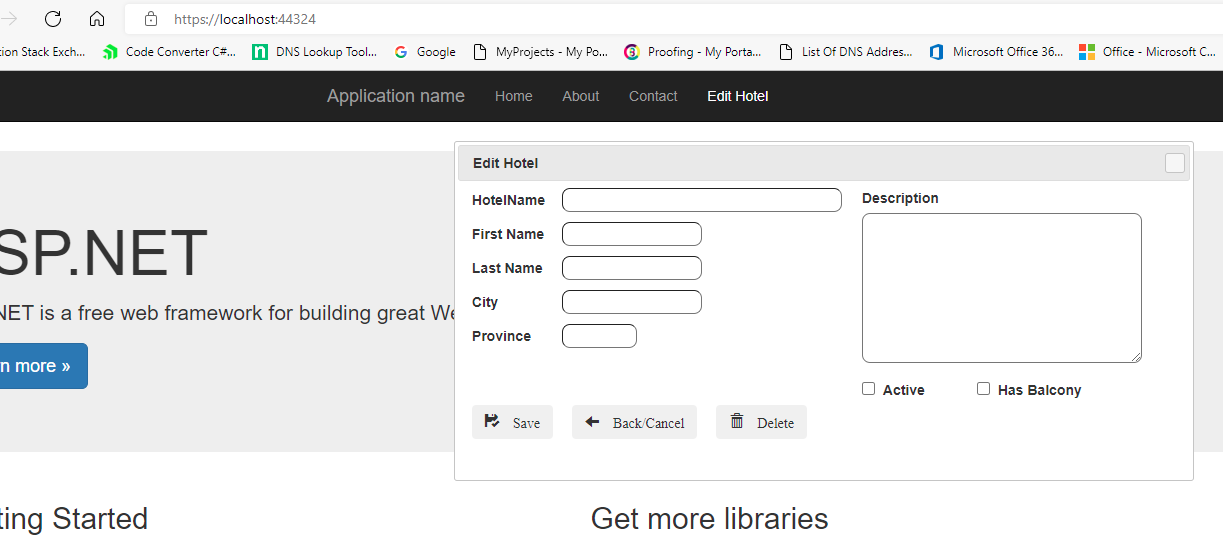Click the browser refresh icon
The image size is (1223, 538).
tap(53, 19)
